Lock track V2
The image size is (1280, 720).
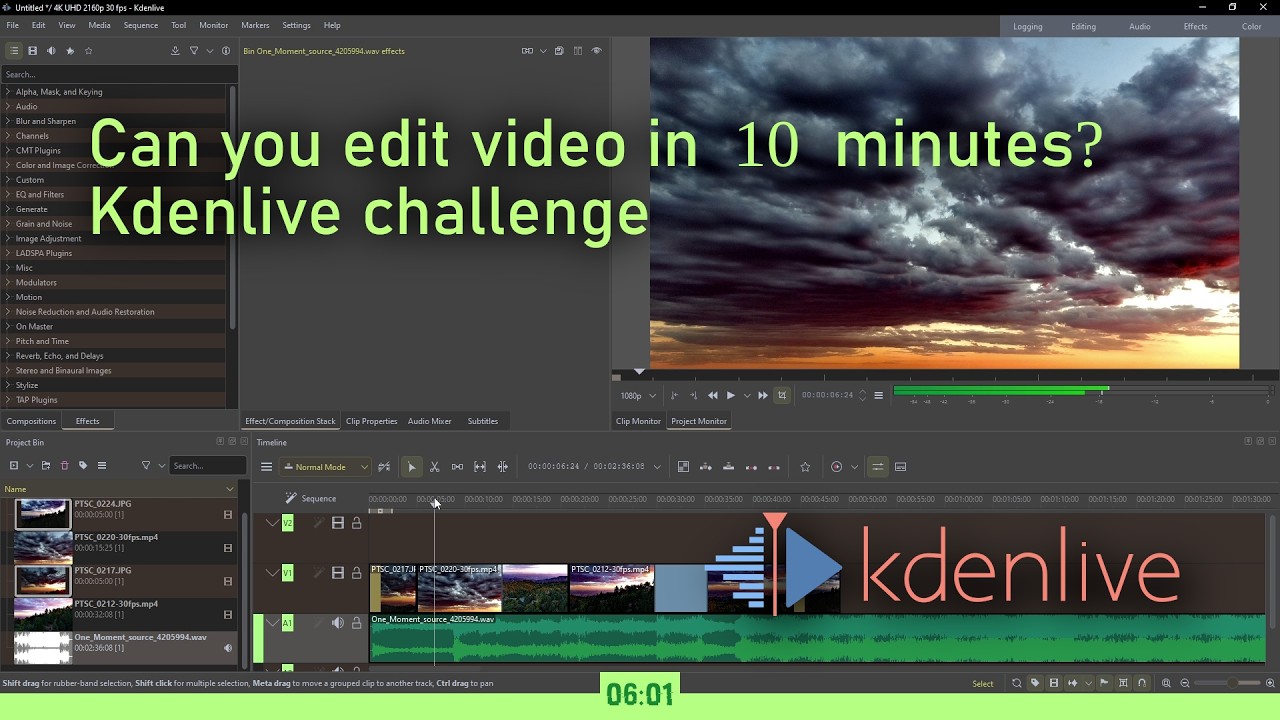[x=356, y=523]
